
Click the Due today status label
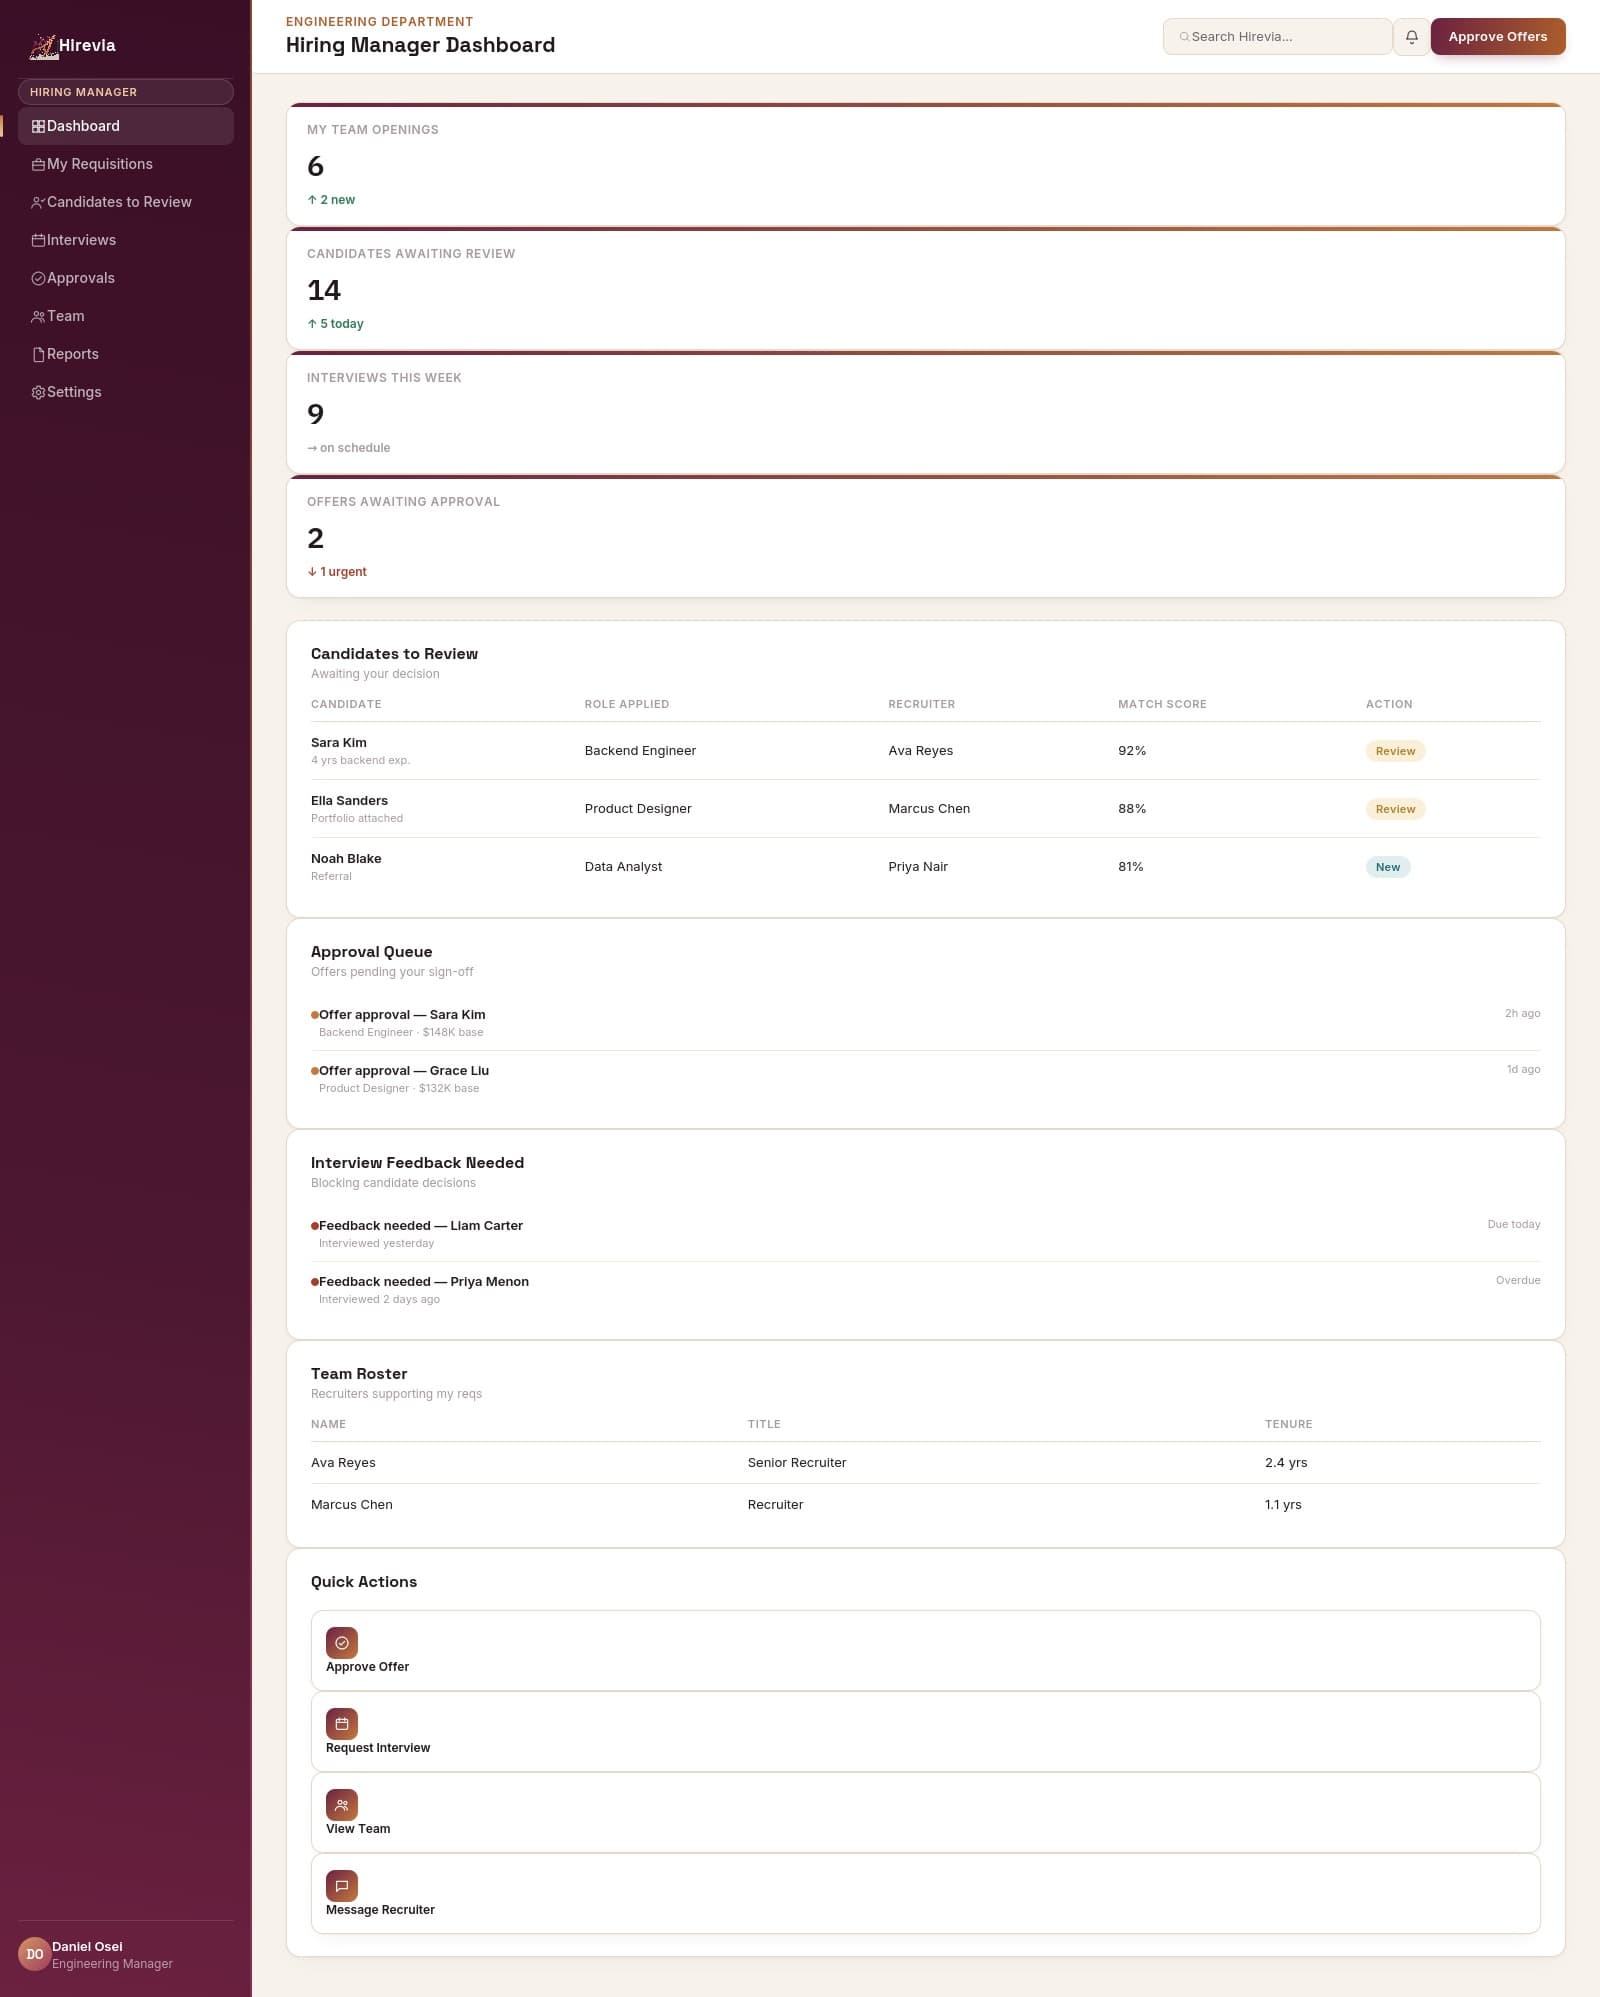coord(1514,1224)
